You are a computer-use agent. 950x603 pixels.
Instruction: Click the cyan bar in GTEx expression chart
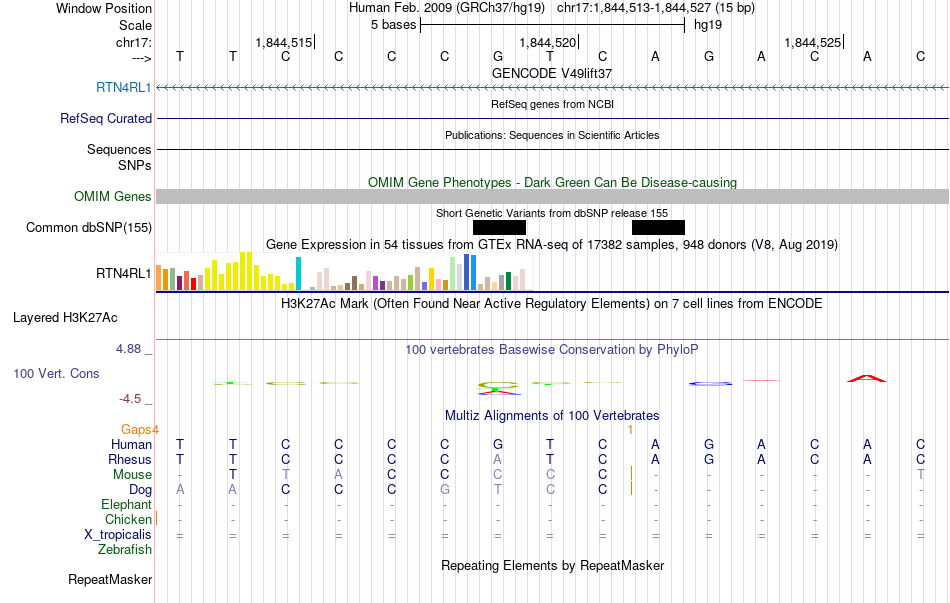298,274
